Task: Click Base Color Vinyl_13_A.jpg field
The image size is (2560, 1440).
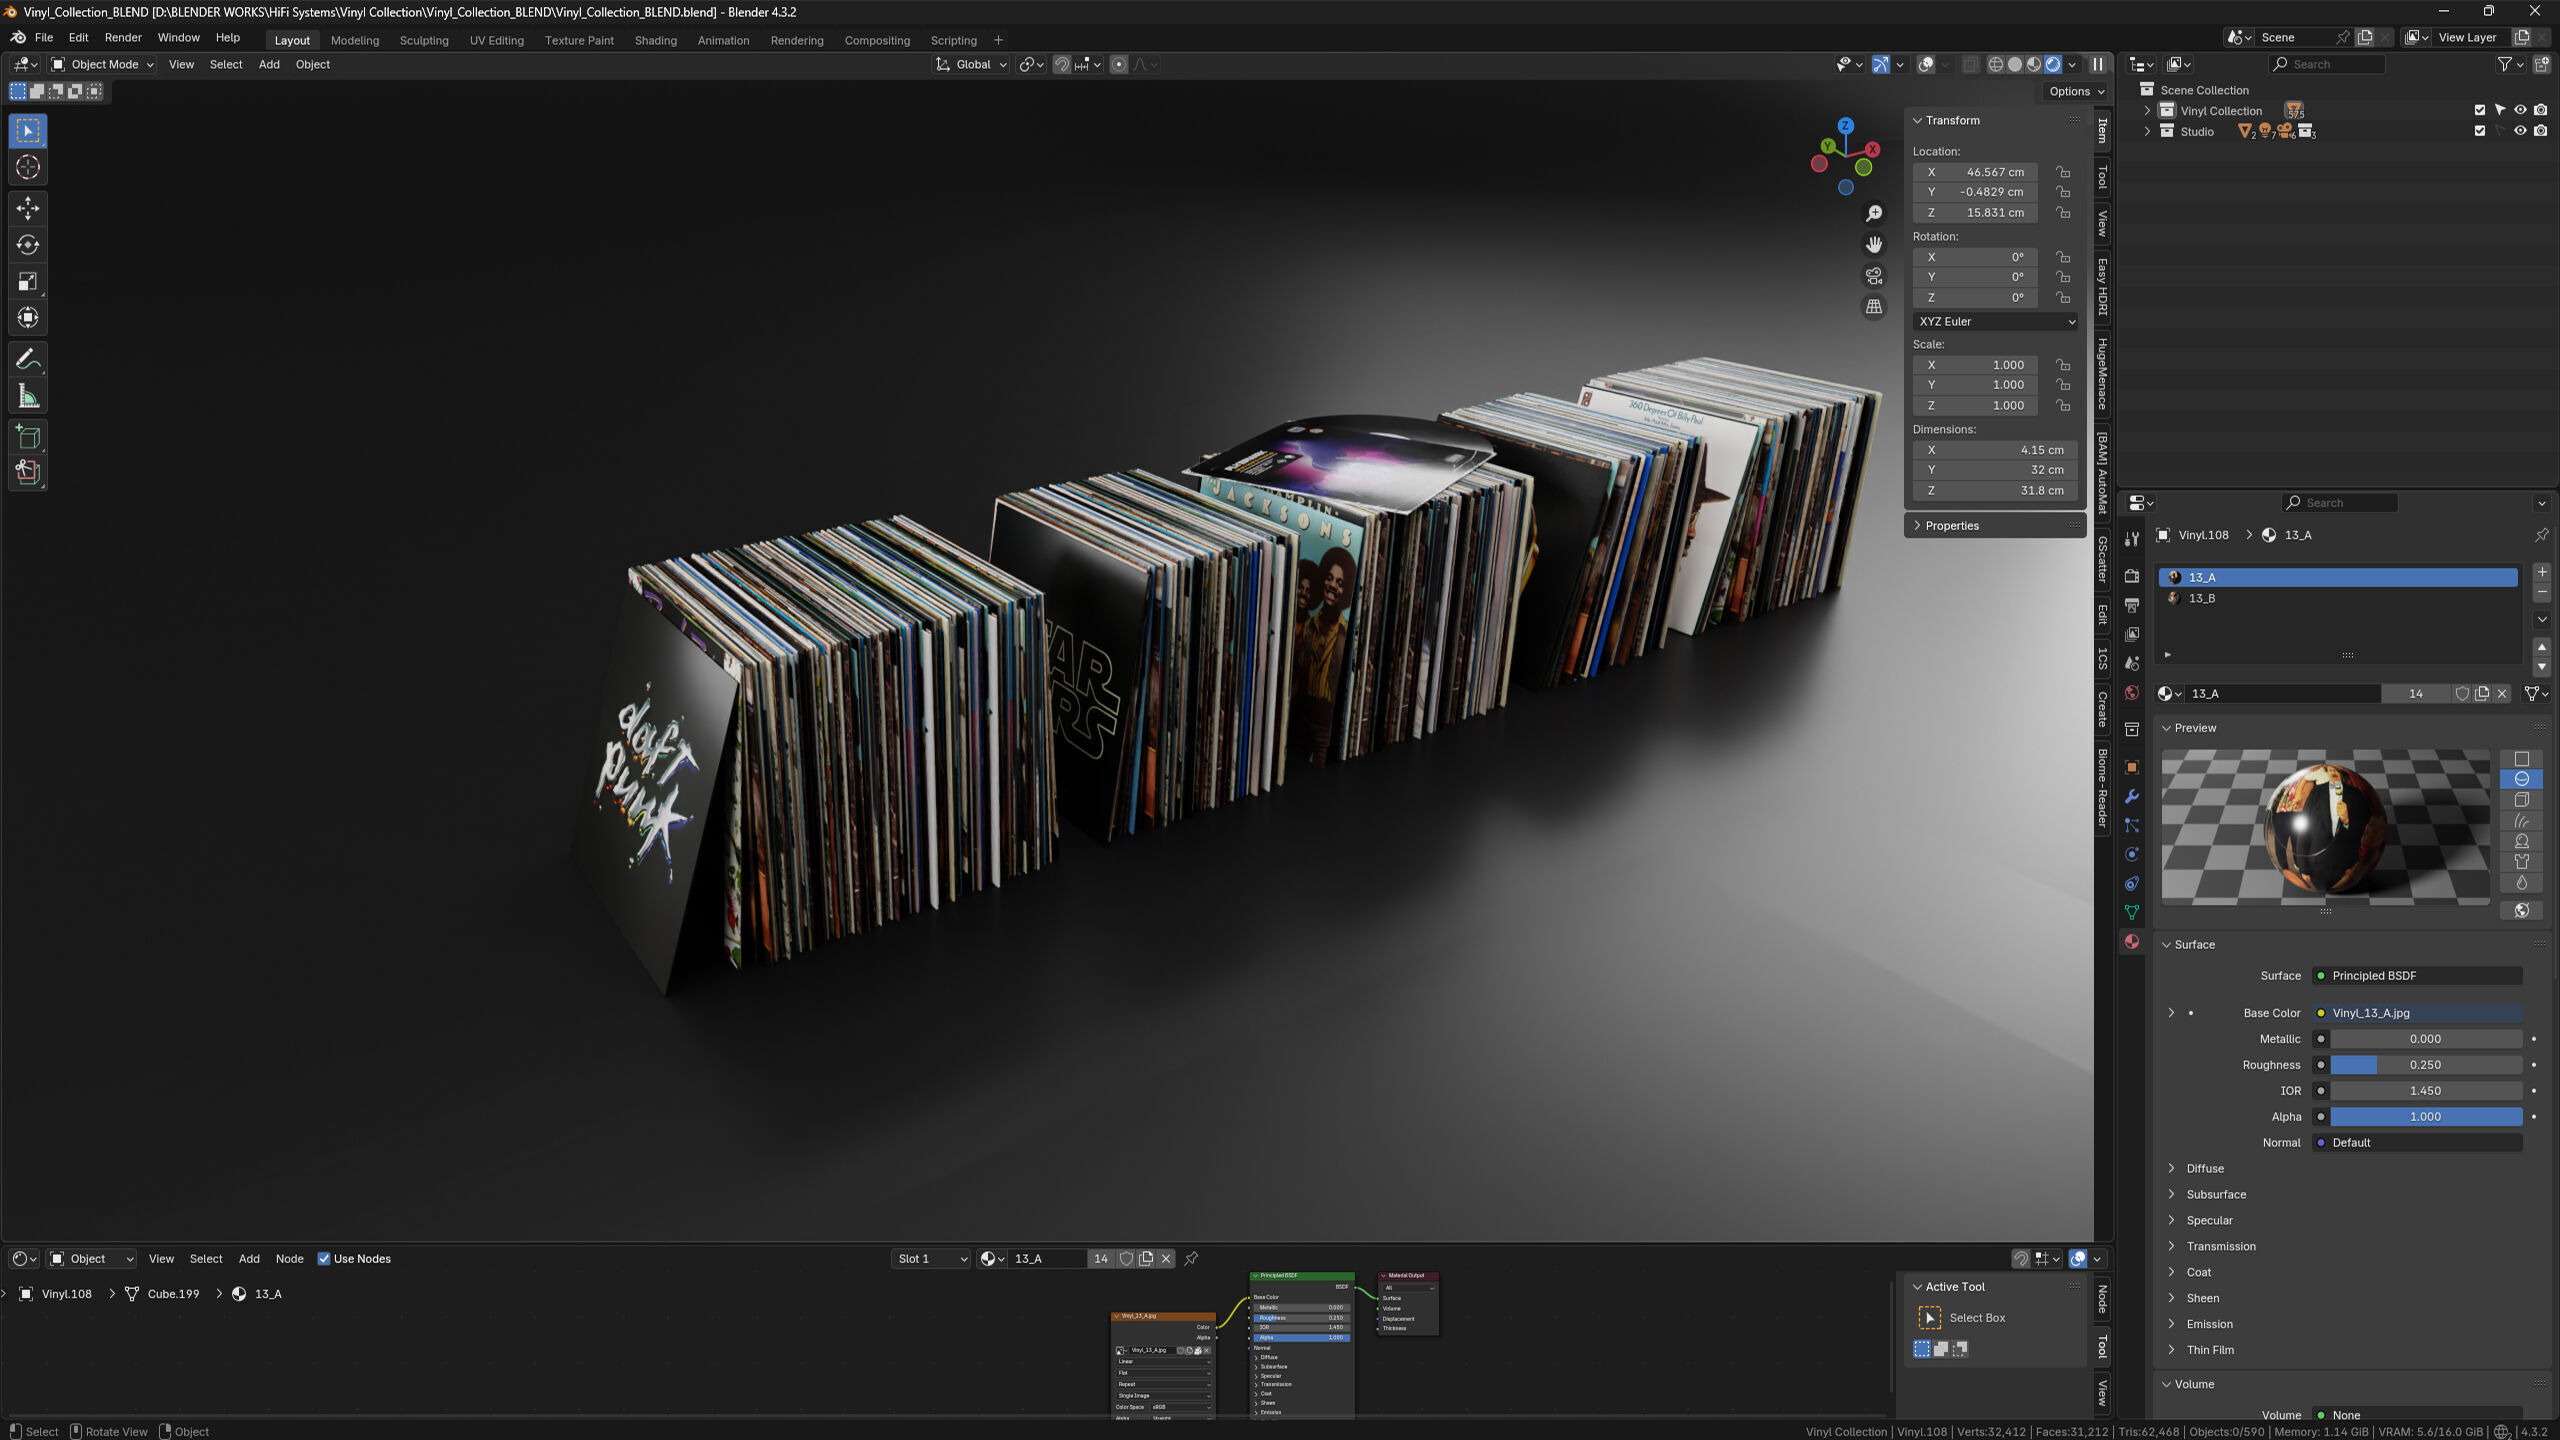Action: (x=2418, y=1013)
